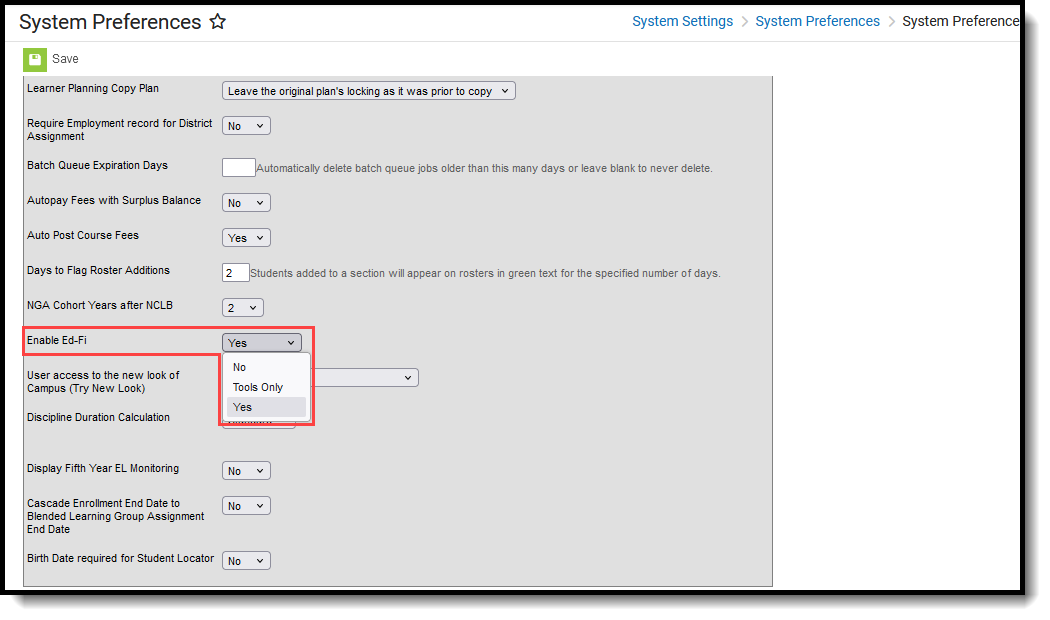The height and width of the screenshot is (620, 1050).
Task: Click the Batch Queue Expiration Days label
Action: (98, 165)
